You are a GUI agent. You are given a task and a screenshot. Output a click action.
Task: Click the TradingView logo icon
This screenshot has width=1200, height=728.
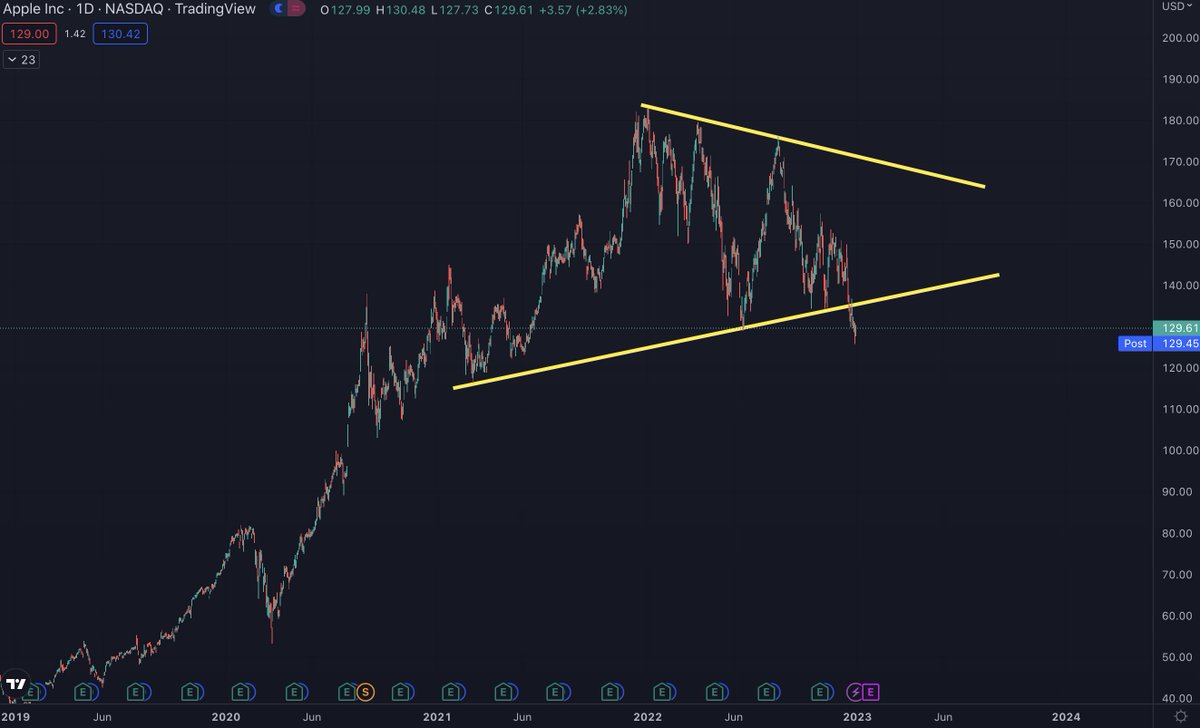(x=15, y=685)
